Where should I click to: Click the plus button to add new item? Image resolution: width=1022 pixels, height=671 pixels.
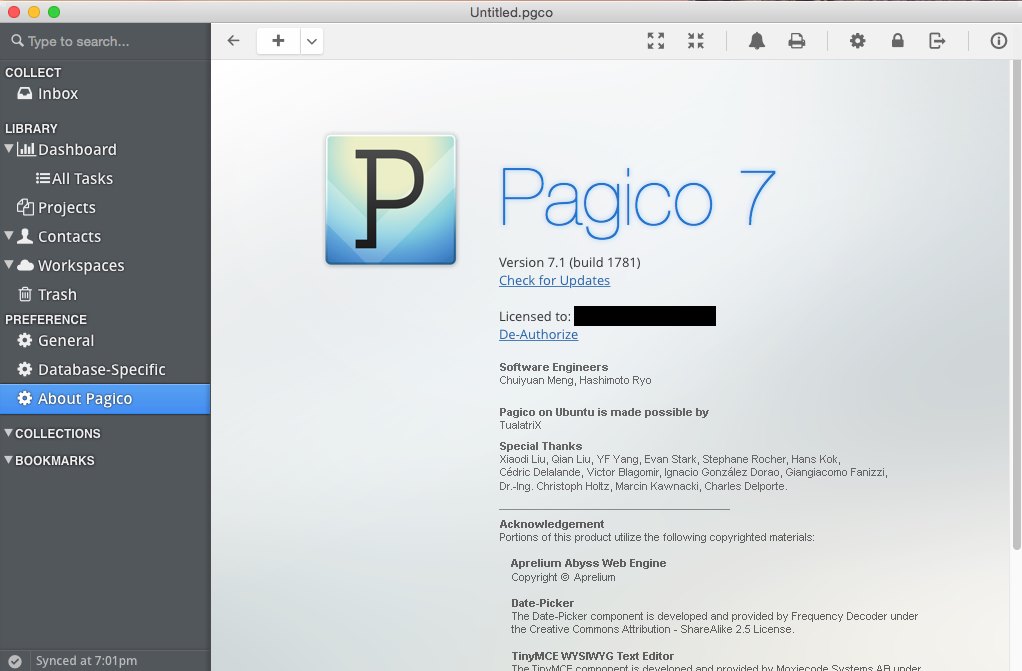278,41
